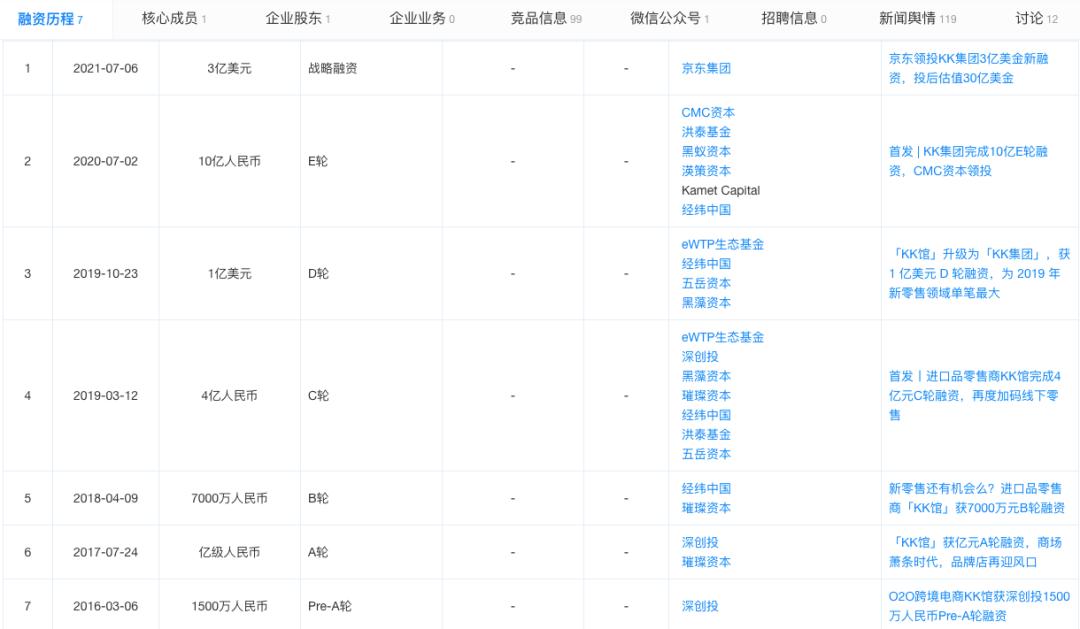The height and width of the screenshot is (629, 1080).
Task: Open the 招聘信息 tab
Action: (793, 19)
